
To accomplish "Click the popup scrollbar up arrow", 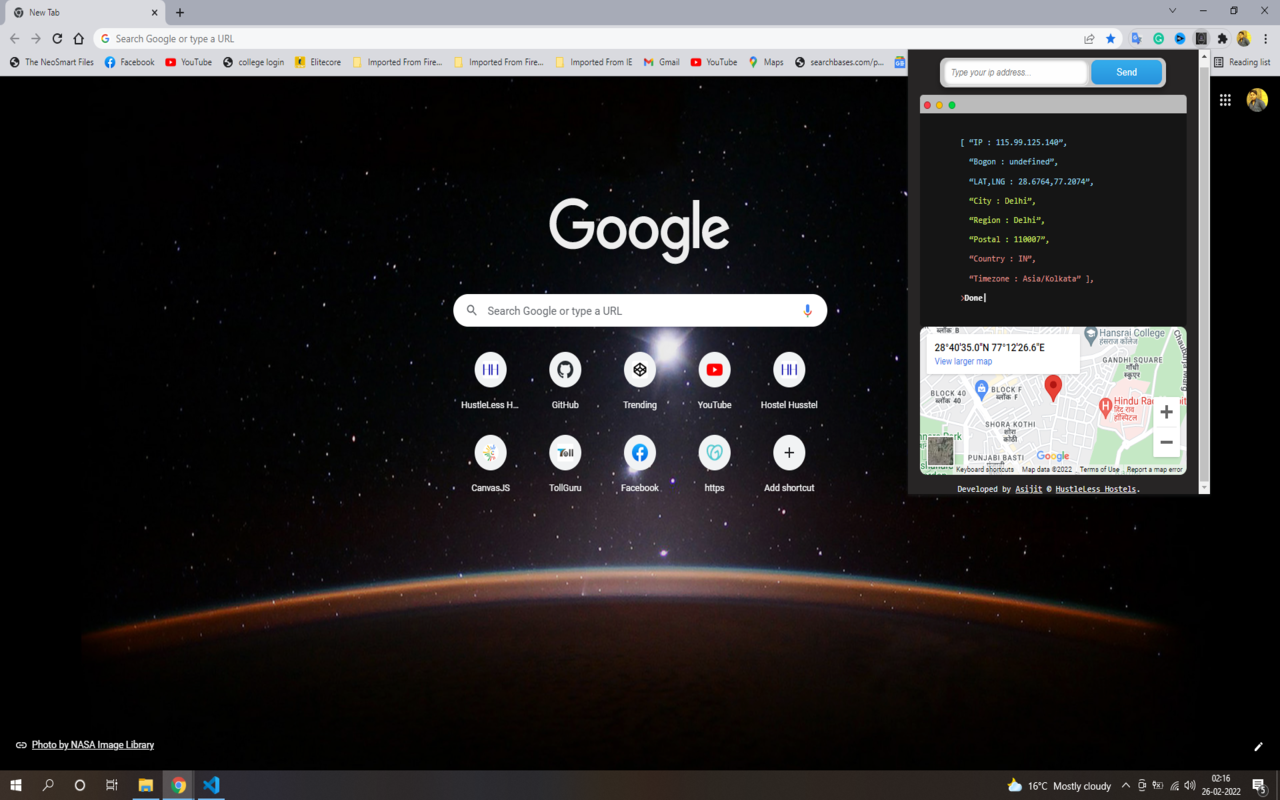I will [1204, 56].
